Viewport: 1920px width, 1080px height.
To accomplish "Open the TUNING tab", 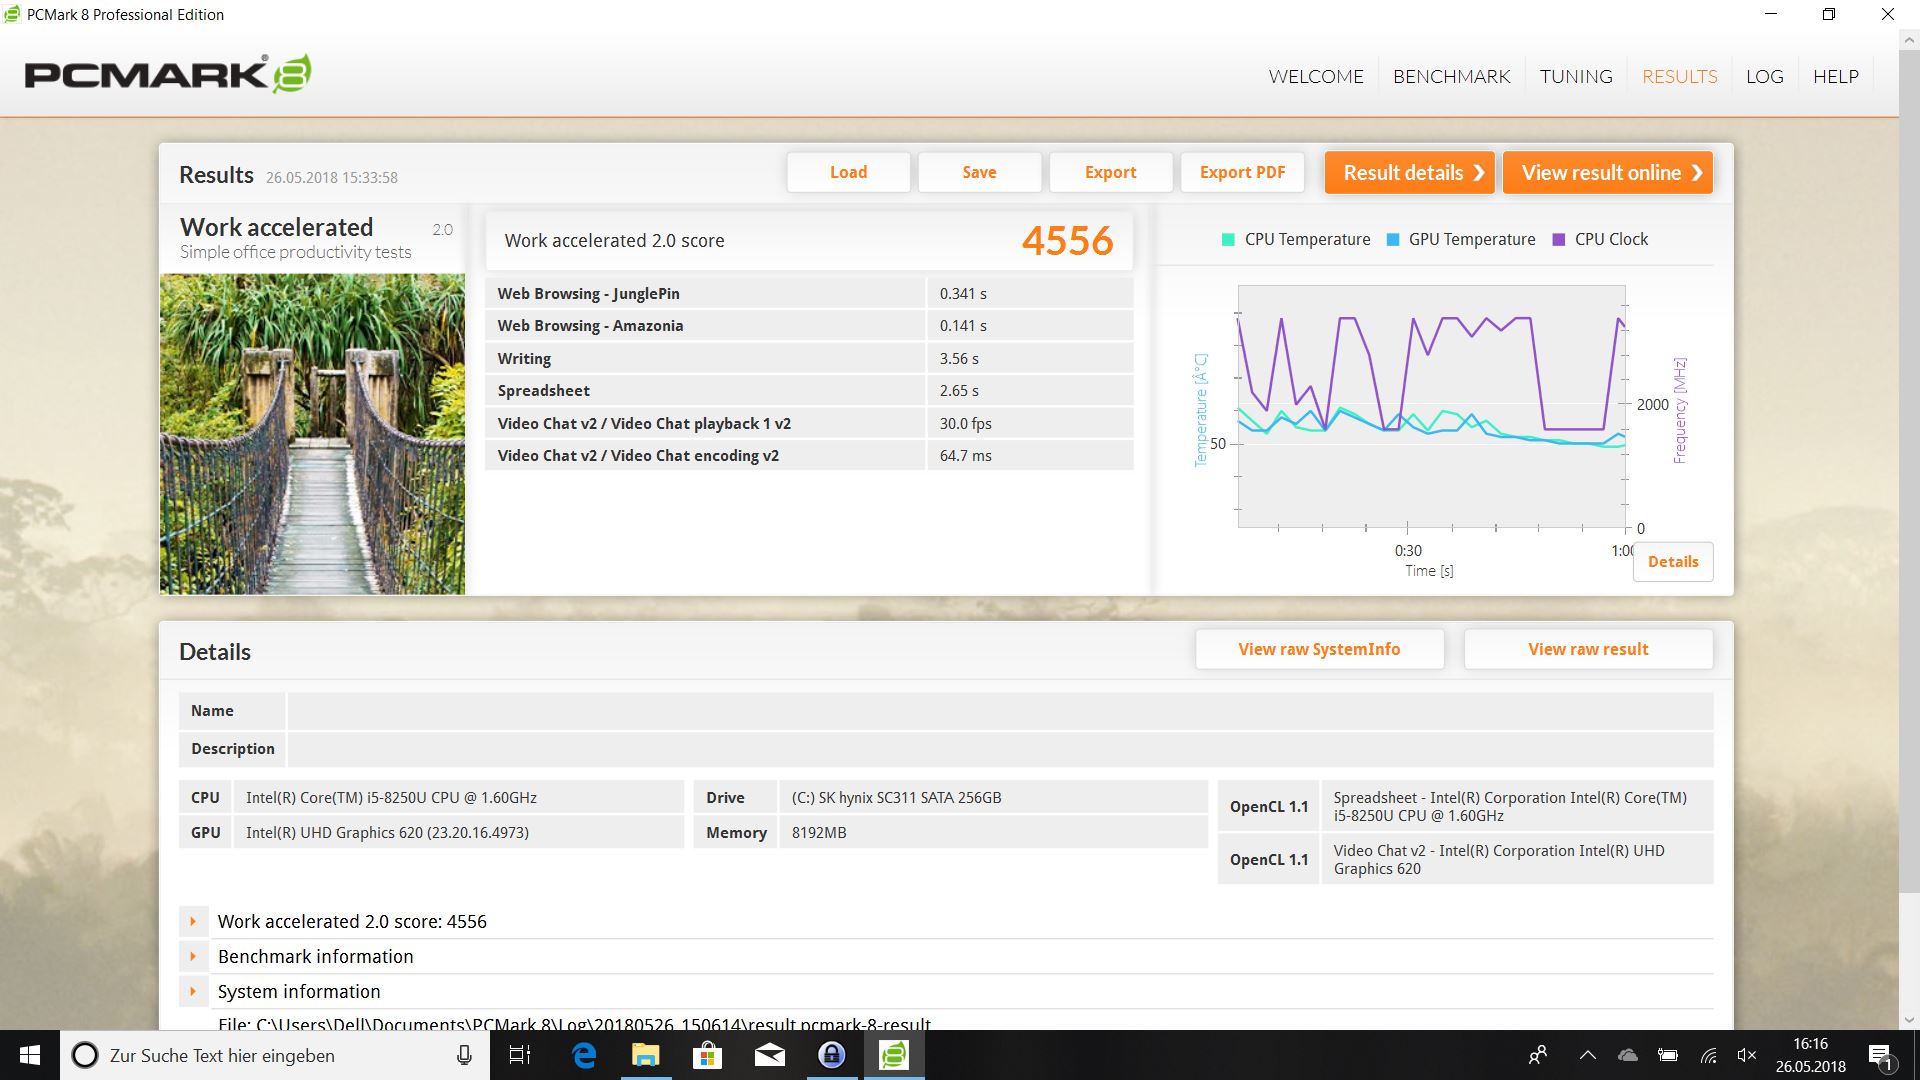I will click(x=1576, y=77).
